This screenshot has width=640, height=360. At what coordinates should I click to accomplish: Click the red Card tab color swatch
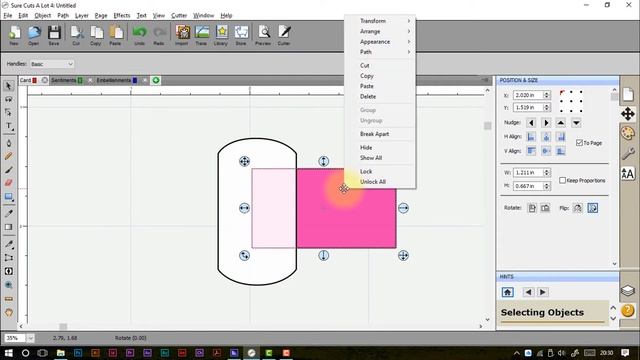[35, 80]
